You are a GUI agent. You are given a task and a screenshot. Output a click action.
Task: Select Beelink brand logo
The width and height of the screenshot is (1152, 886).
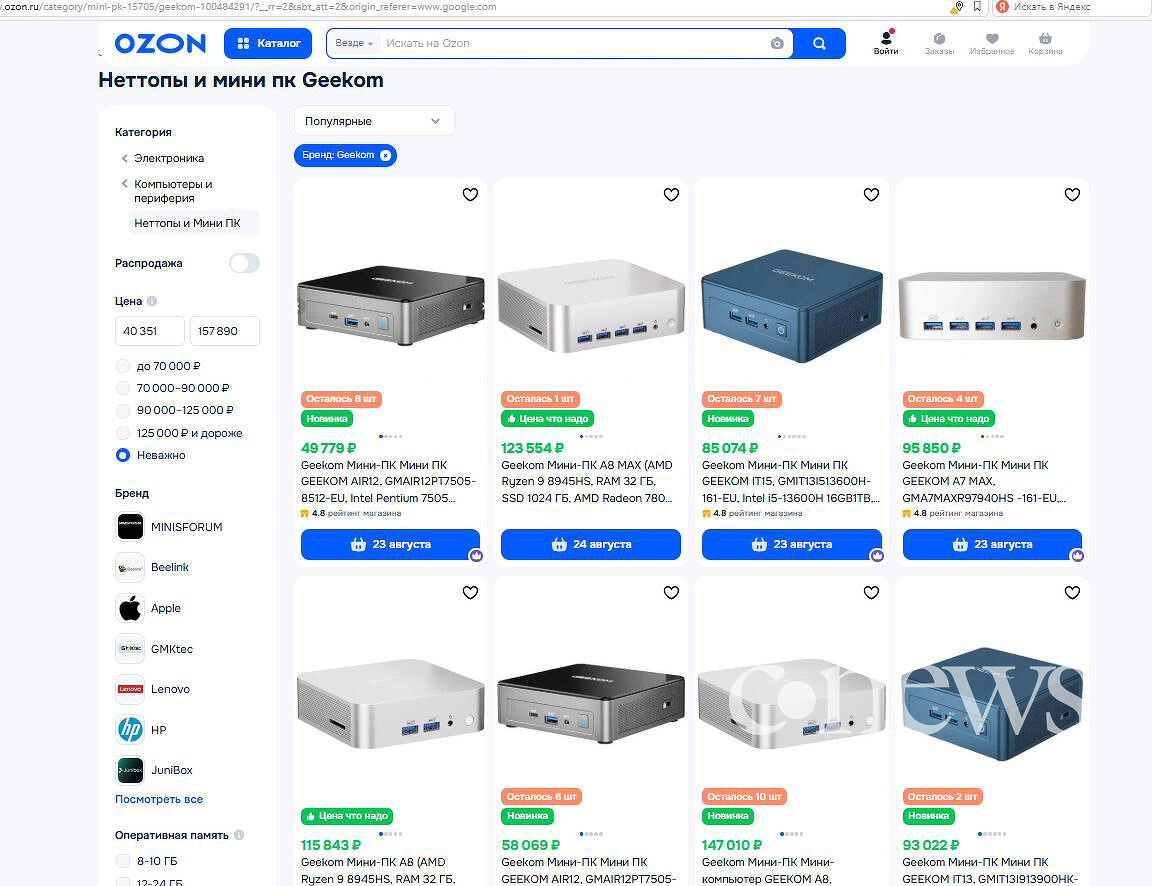point(130,567)
